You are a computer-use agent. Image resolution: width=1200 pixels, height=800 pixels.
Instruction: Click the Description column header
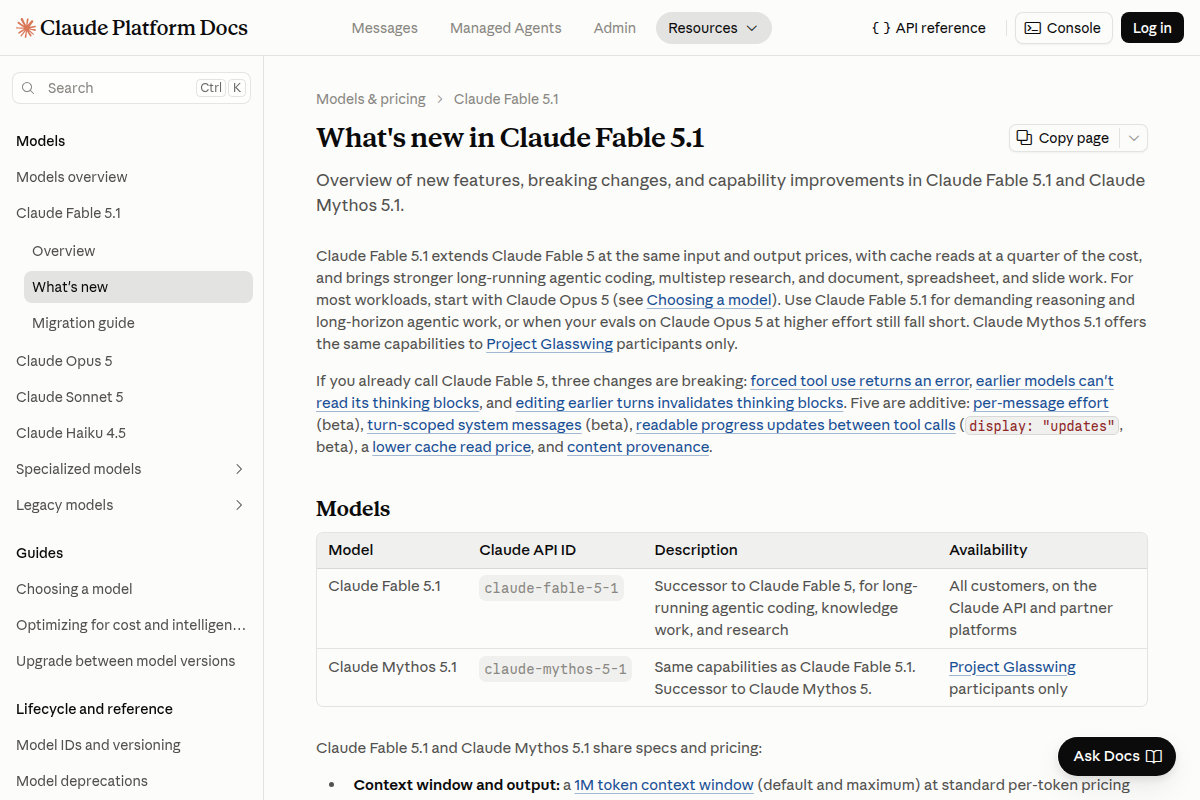696,550
